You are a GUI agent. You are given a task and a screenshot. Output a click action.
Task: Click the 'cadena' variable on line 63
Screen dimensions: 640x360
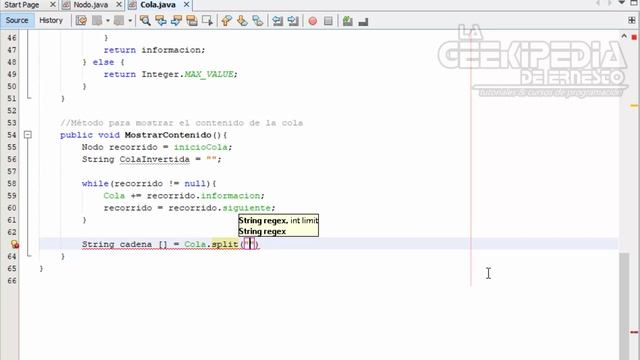136,244
